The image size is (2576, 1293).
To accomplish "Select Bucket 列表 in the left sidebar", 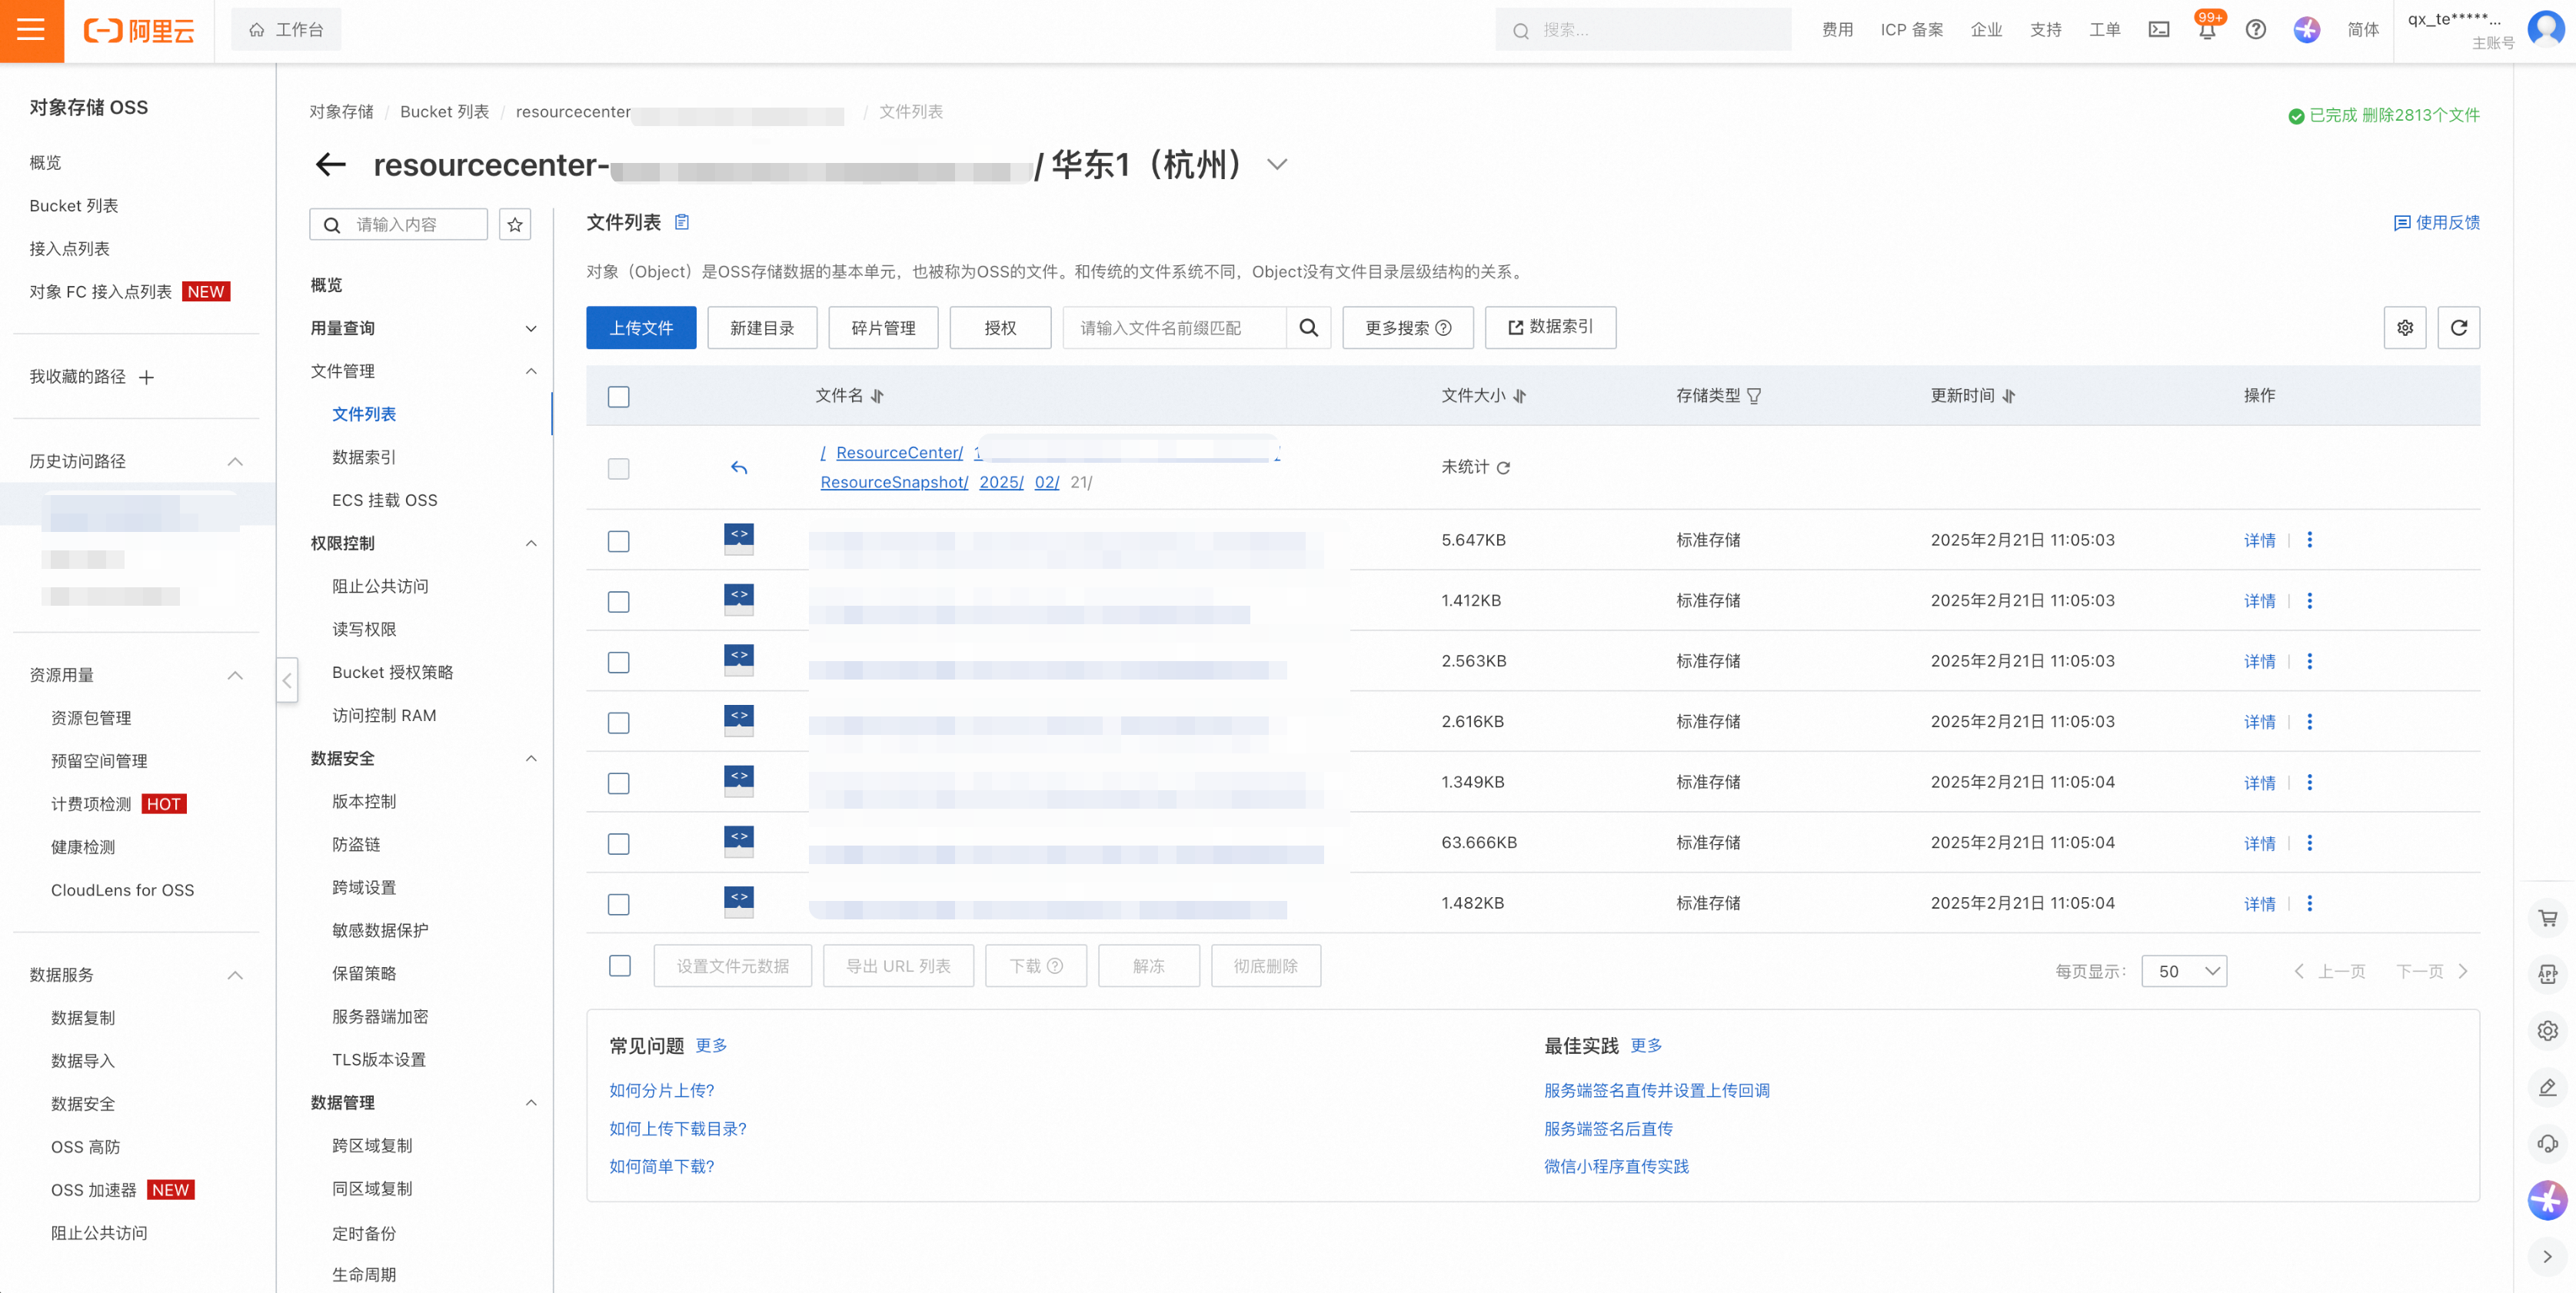I will click(x=74, y=206).
